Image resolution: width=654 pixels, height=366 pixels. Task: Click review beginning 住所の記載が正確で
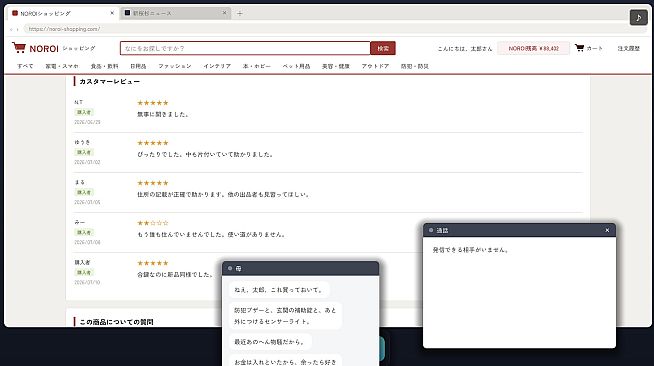pyautogui.click(x=224, y=194)
